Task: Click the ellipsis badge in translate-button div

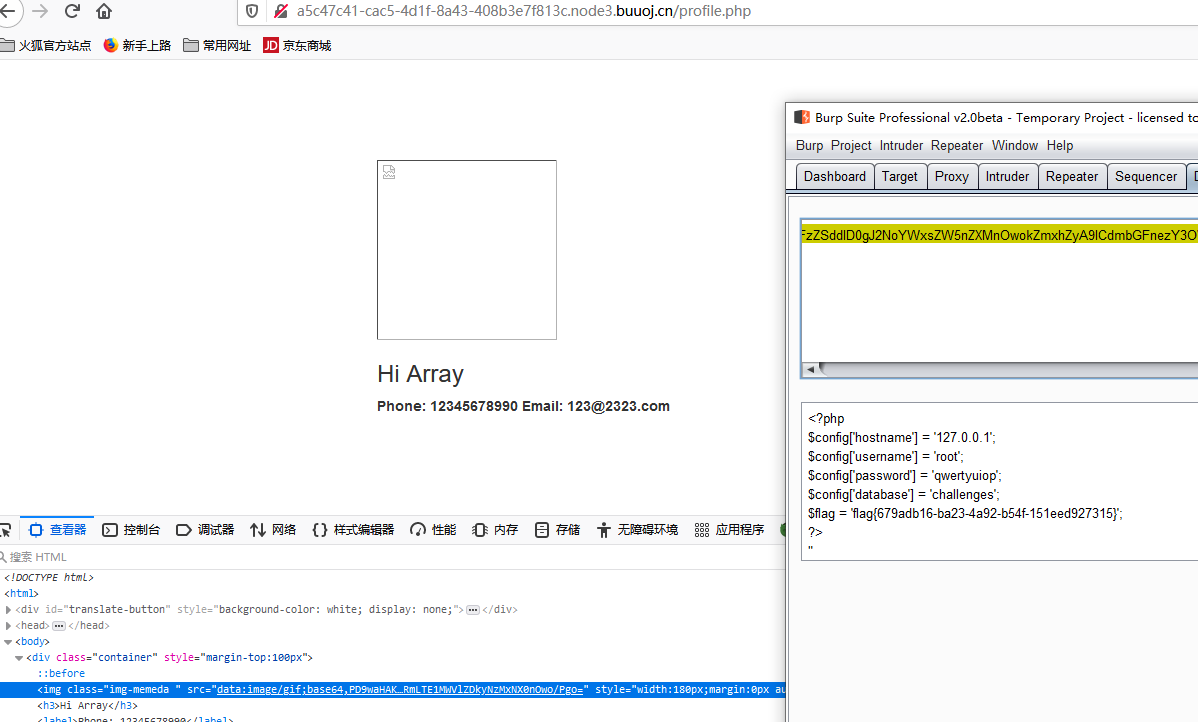Action: (x=473, y=610)
